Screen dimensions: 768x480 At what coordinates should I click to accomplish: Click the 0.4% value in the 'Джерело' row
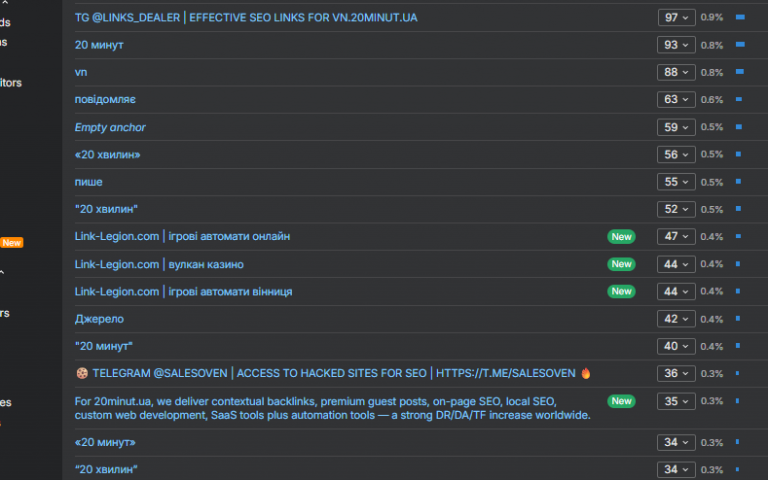[712, 319]
